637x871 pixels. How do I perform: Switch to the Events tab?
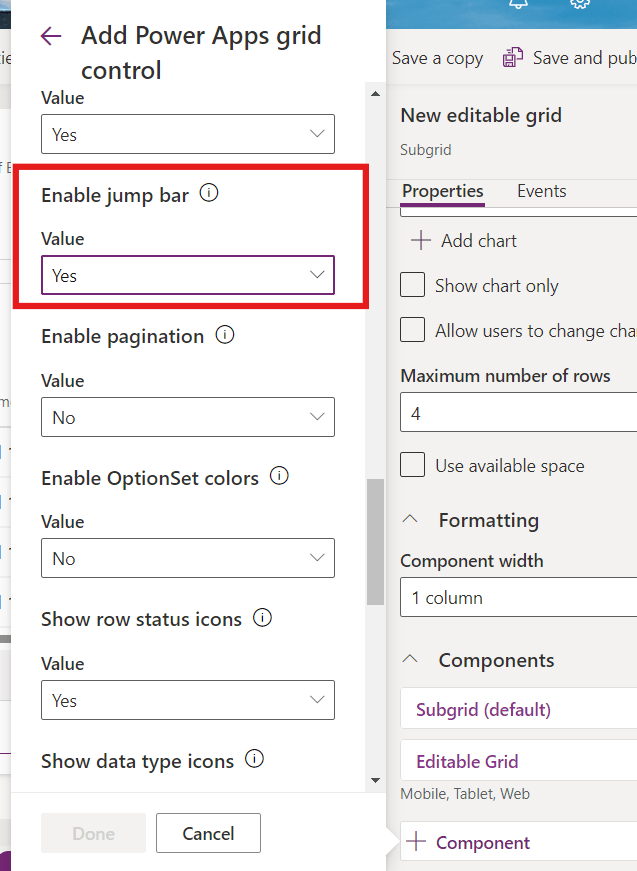click(541, 191)
